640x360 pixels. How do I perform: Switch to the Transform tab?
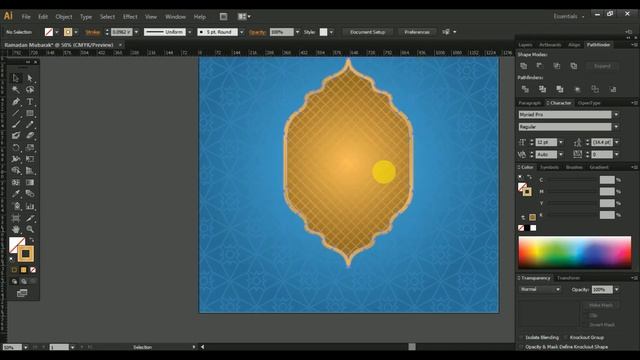[569, 278]
